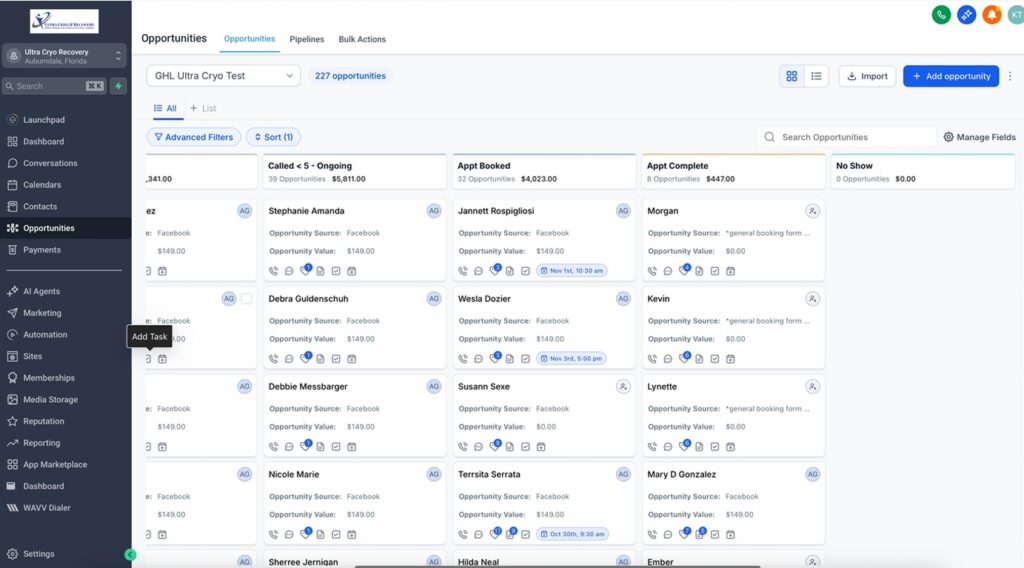View tags on Stephanie Amanda card
Screen dimensions: 1024x568
(x=305, y=270)
